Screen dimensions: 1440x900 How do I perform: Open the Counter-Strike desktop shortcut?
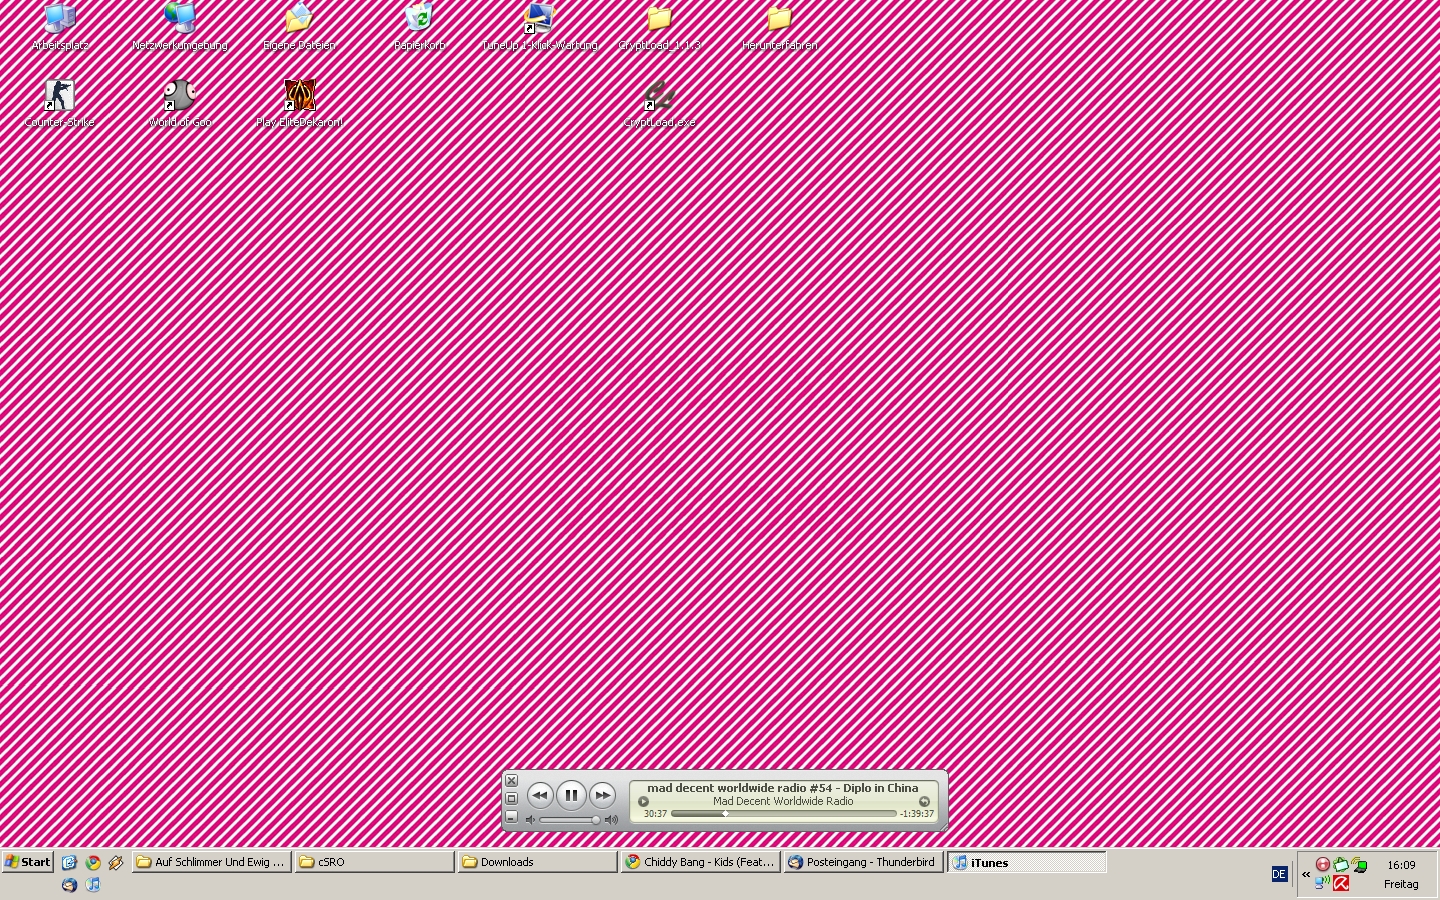coord(59,97)
